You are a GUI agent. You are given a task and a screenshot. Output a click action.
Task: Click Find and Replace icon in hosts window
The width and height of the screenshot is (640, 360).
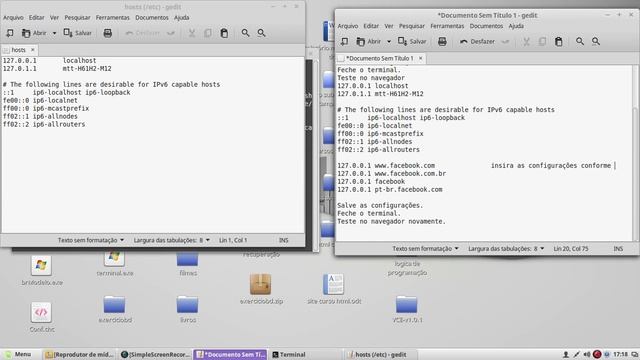point(262,33)
